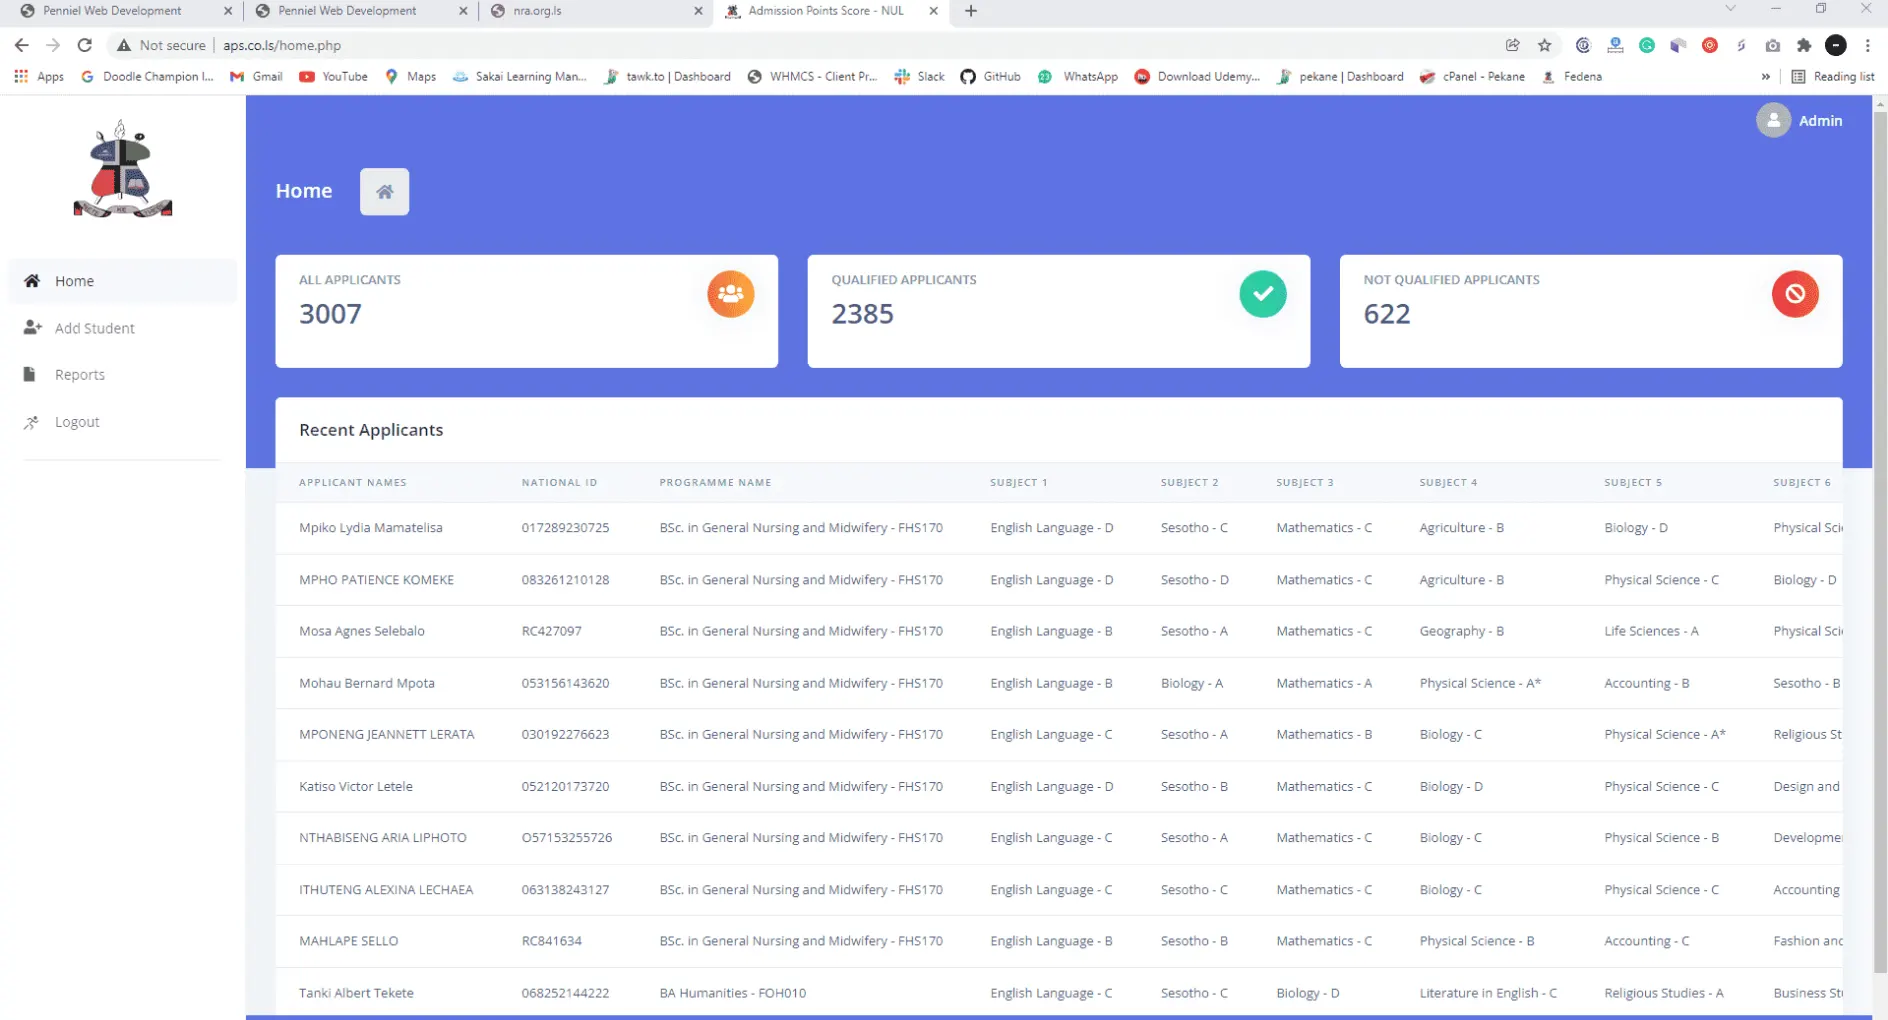Open the Chrome three-dot menu

[1867, 45]
